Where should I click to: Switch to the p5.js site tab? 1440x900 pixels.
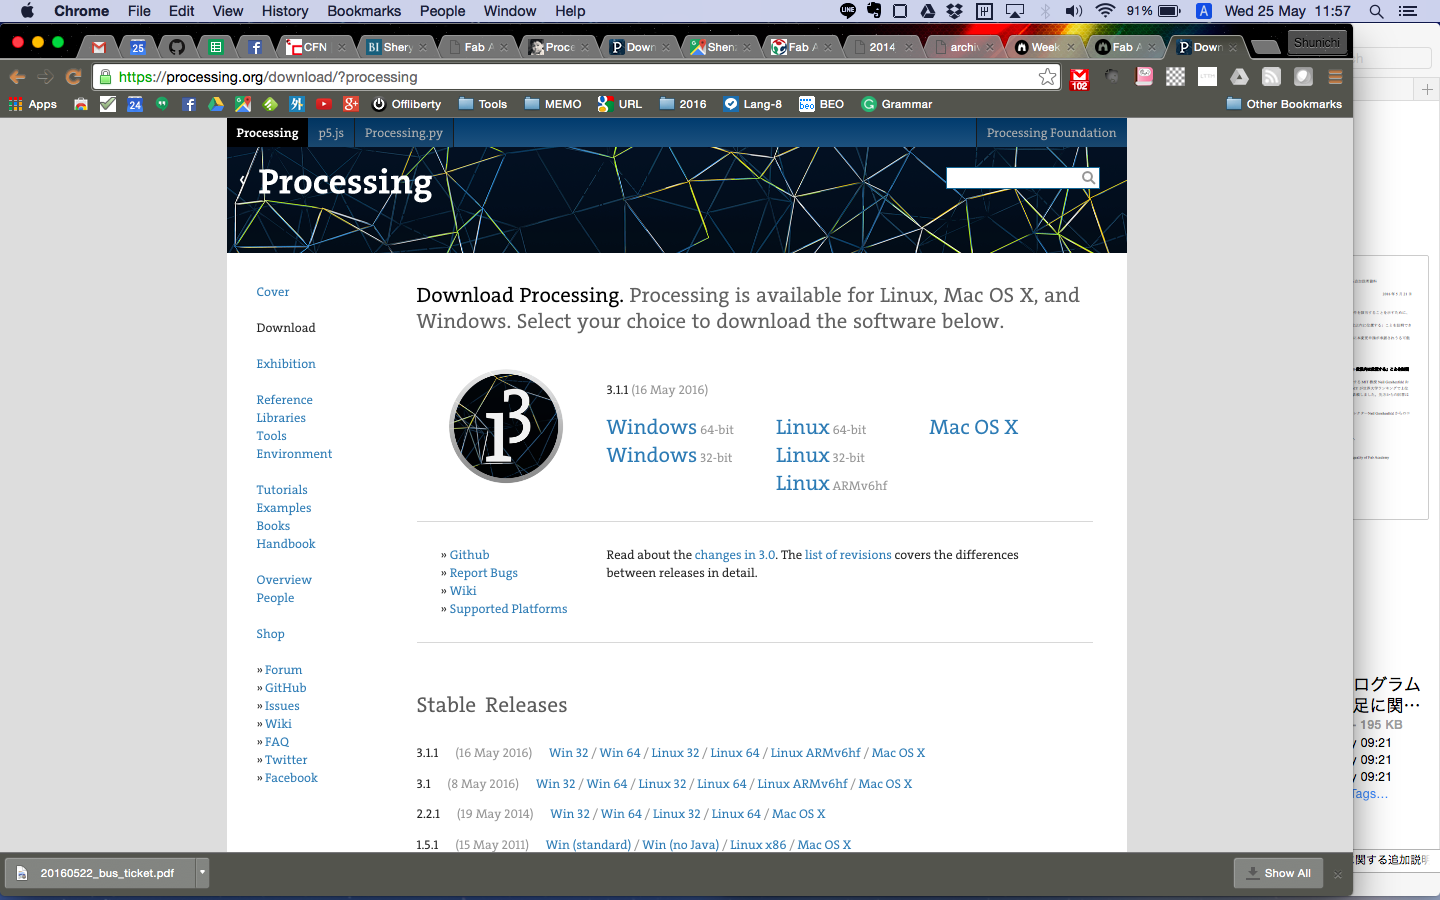click(331, 133)
